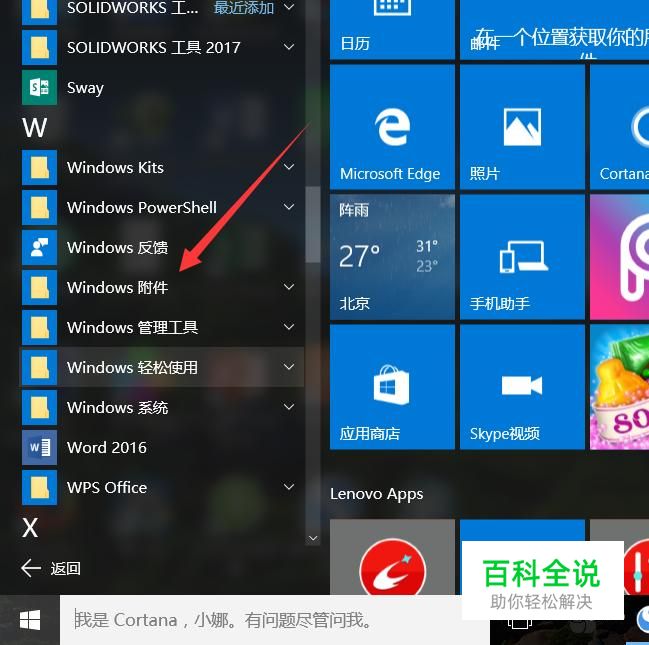Click the Windows Kits folder icon
The width and height of the screenshot is (649, 645).
pyautogui.click(x=39, y=168)
